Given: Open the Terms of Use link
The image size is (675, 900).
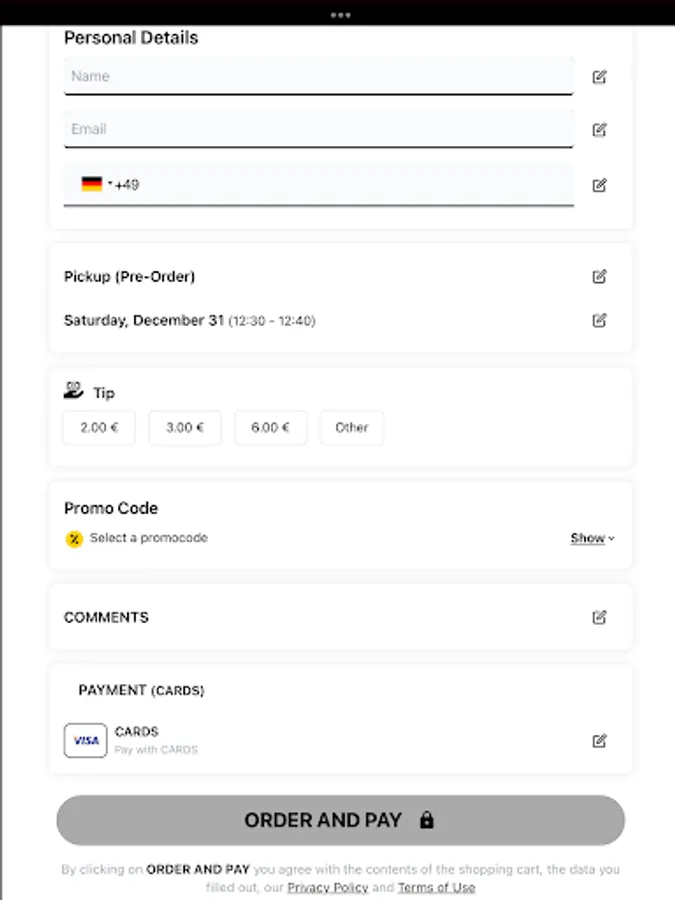Looking at the screenshot, I should click(436, 887).
